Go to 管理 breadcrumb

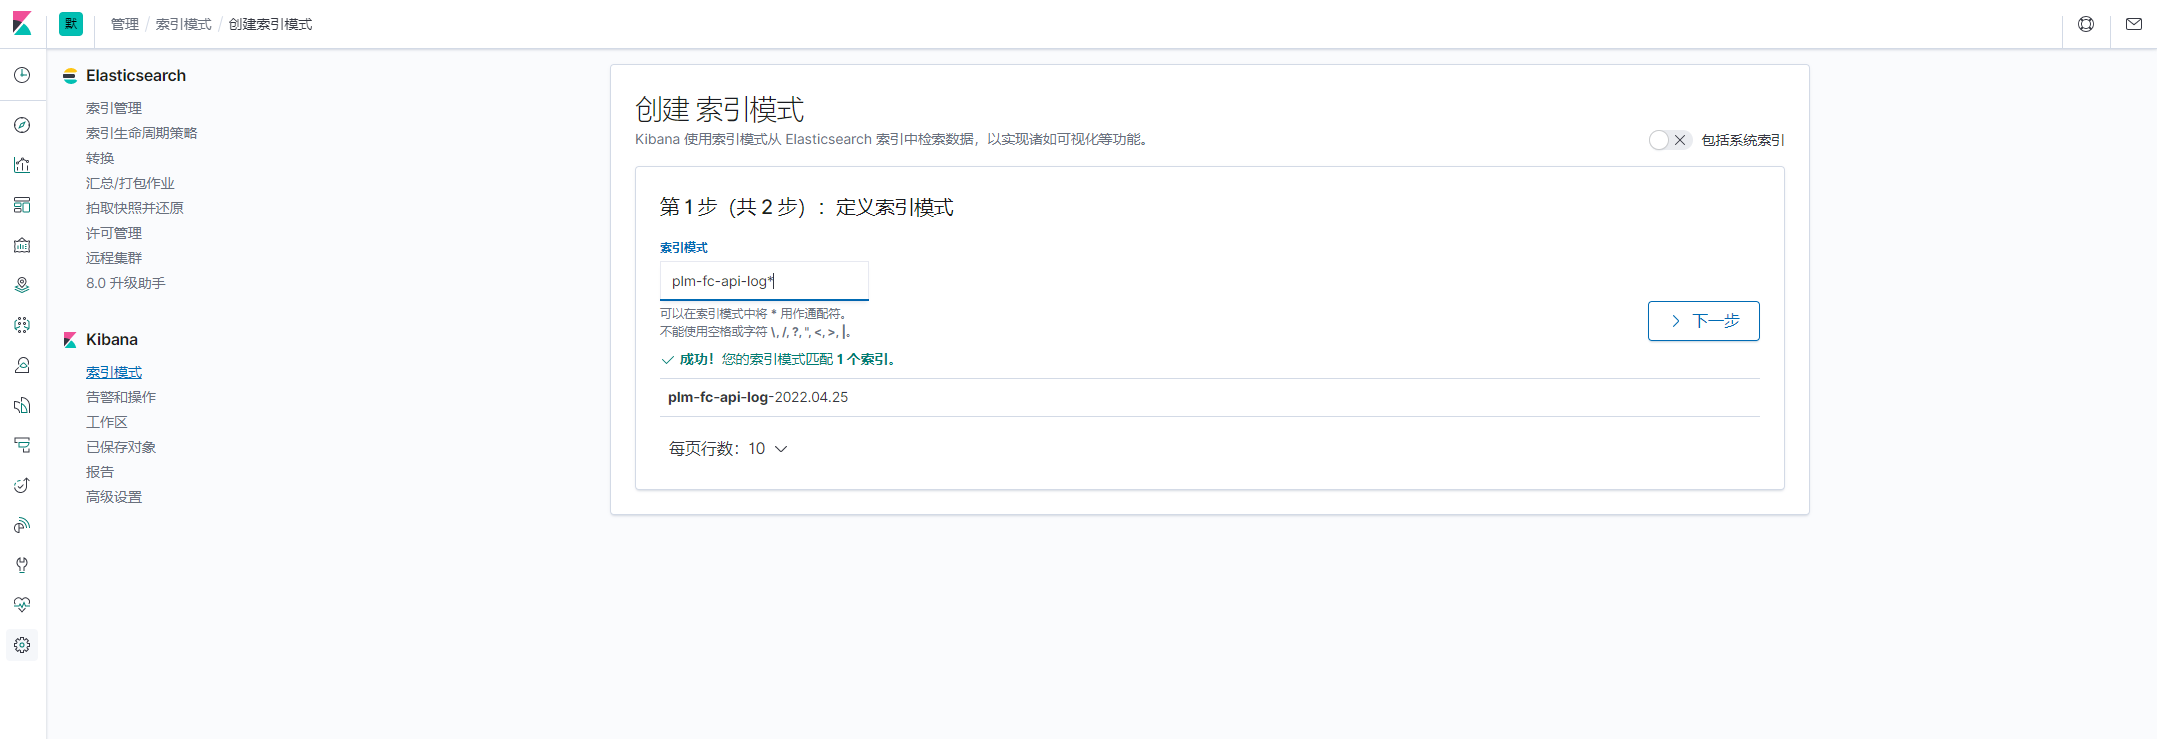click(x=125, y=24)
